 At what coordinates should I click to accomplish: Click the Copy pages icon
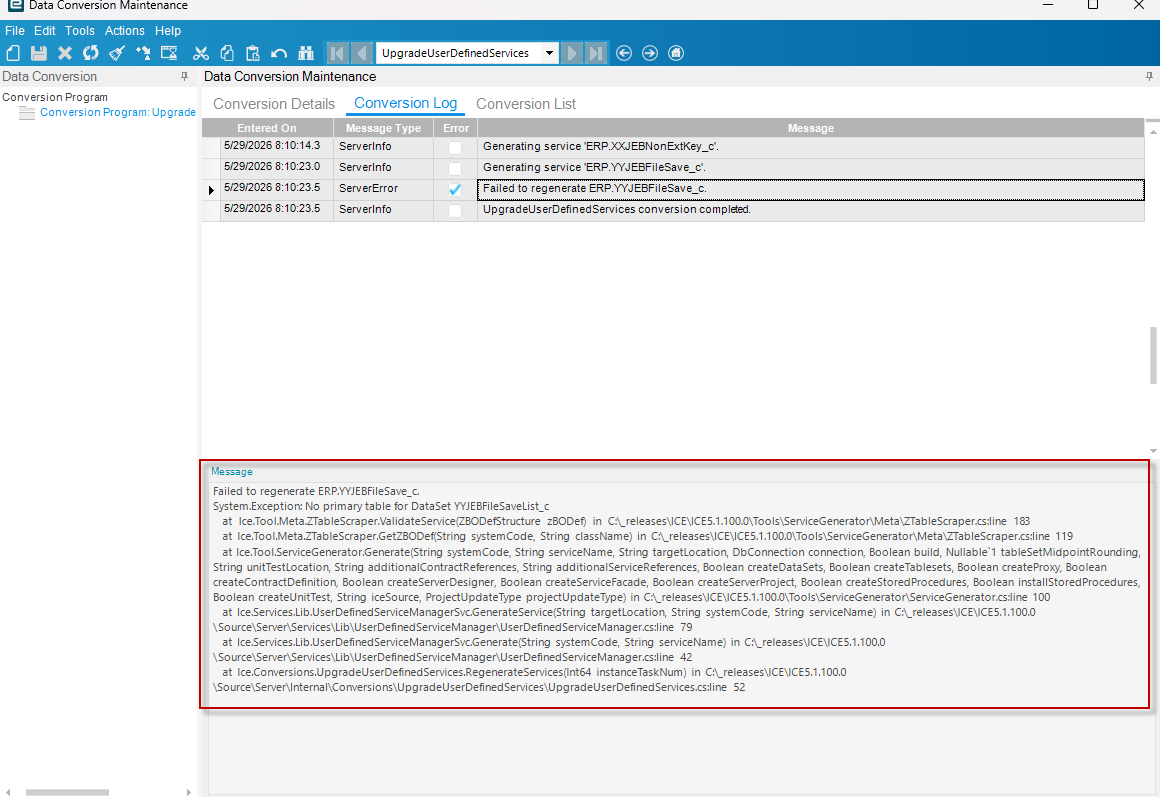[x=227, y=53]
